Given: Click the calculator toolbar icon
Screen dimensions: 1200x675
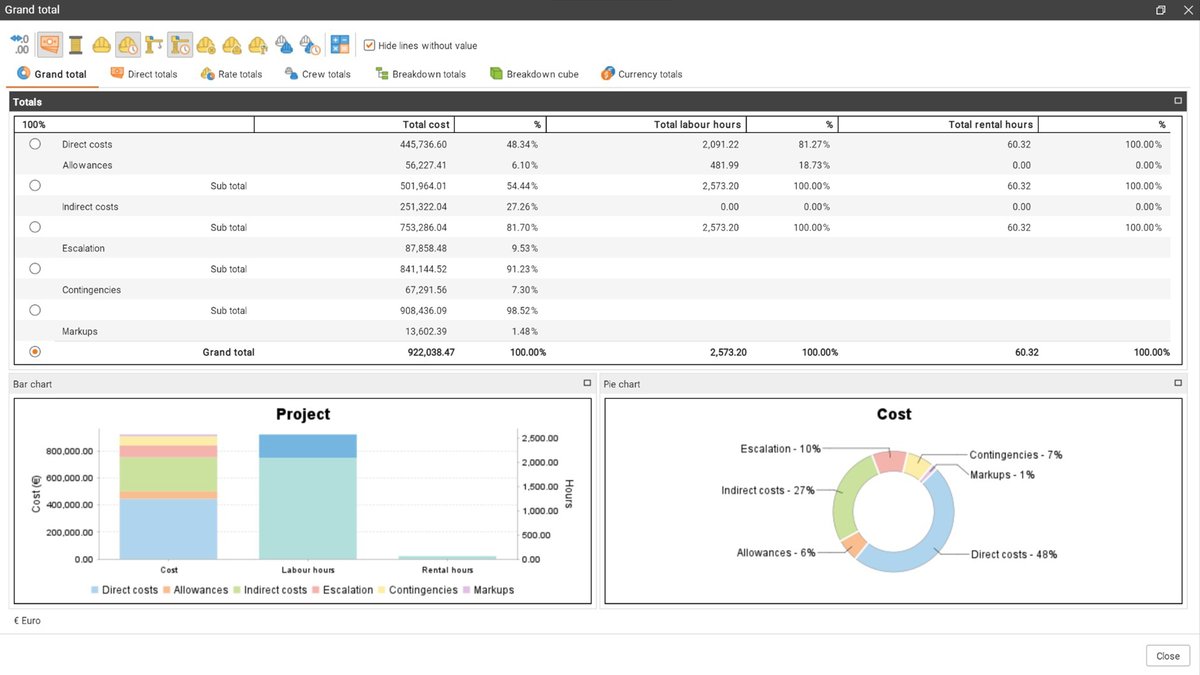Looking at the screenshot, I should [340, 44].
